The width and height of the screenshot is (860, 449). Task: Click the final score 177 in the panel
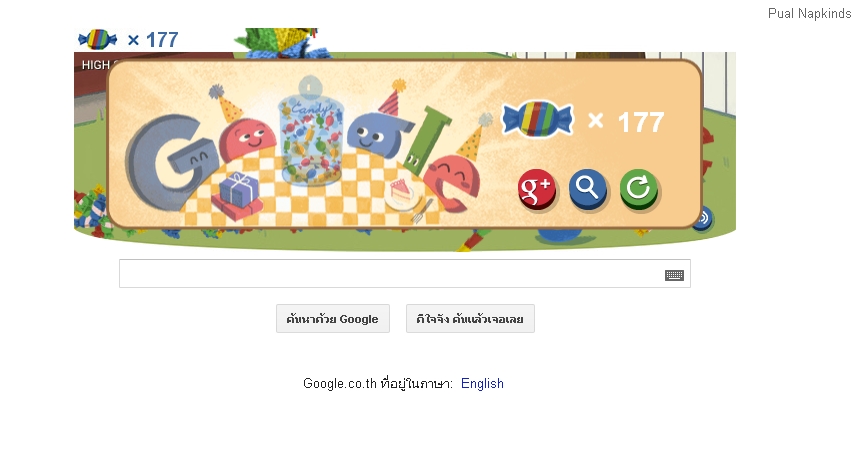click(x=641, y=122)
